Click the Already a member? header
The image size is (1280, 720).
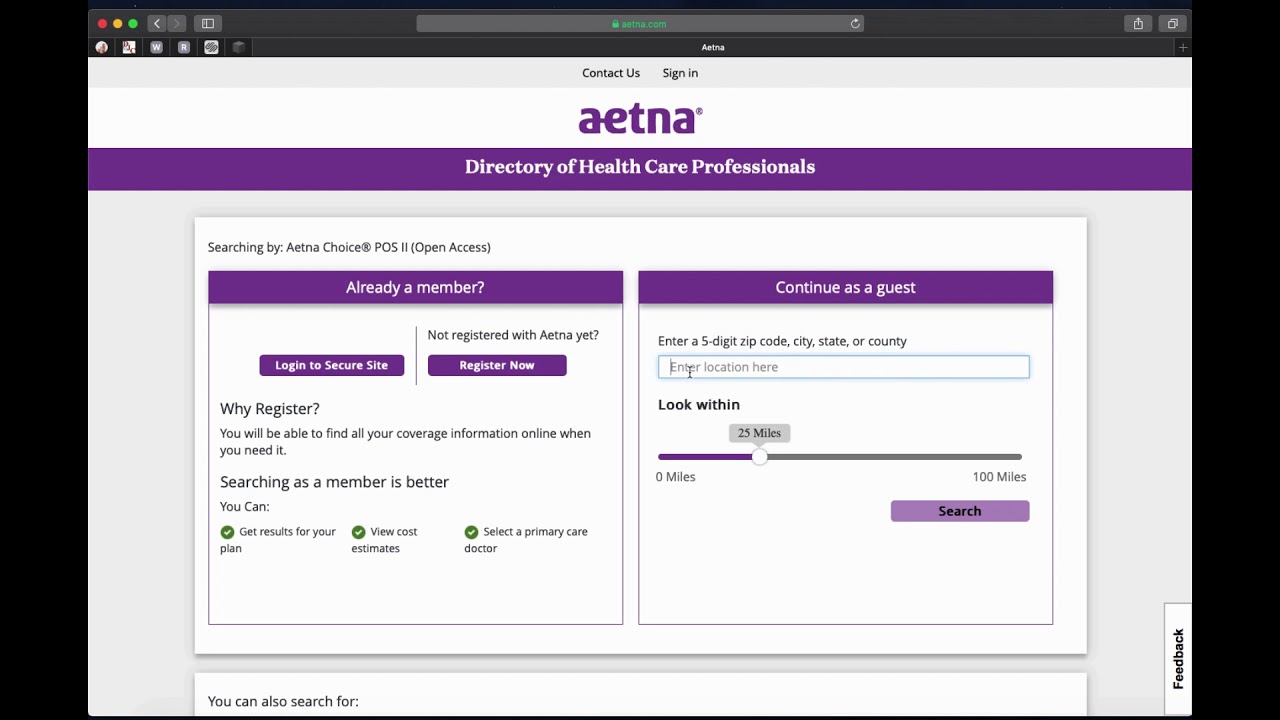coord(415,287)
